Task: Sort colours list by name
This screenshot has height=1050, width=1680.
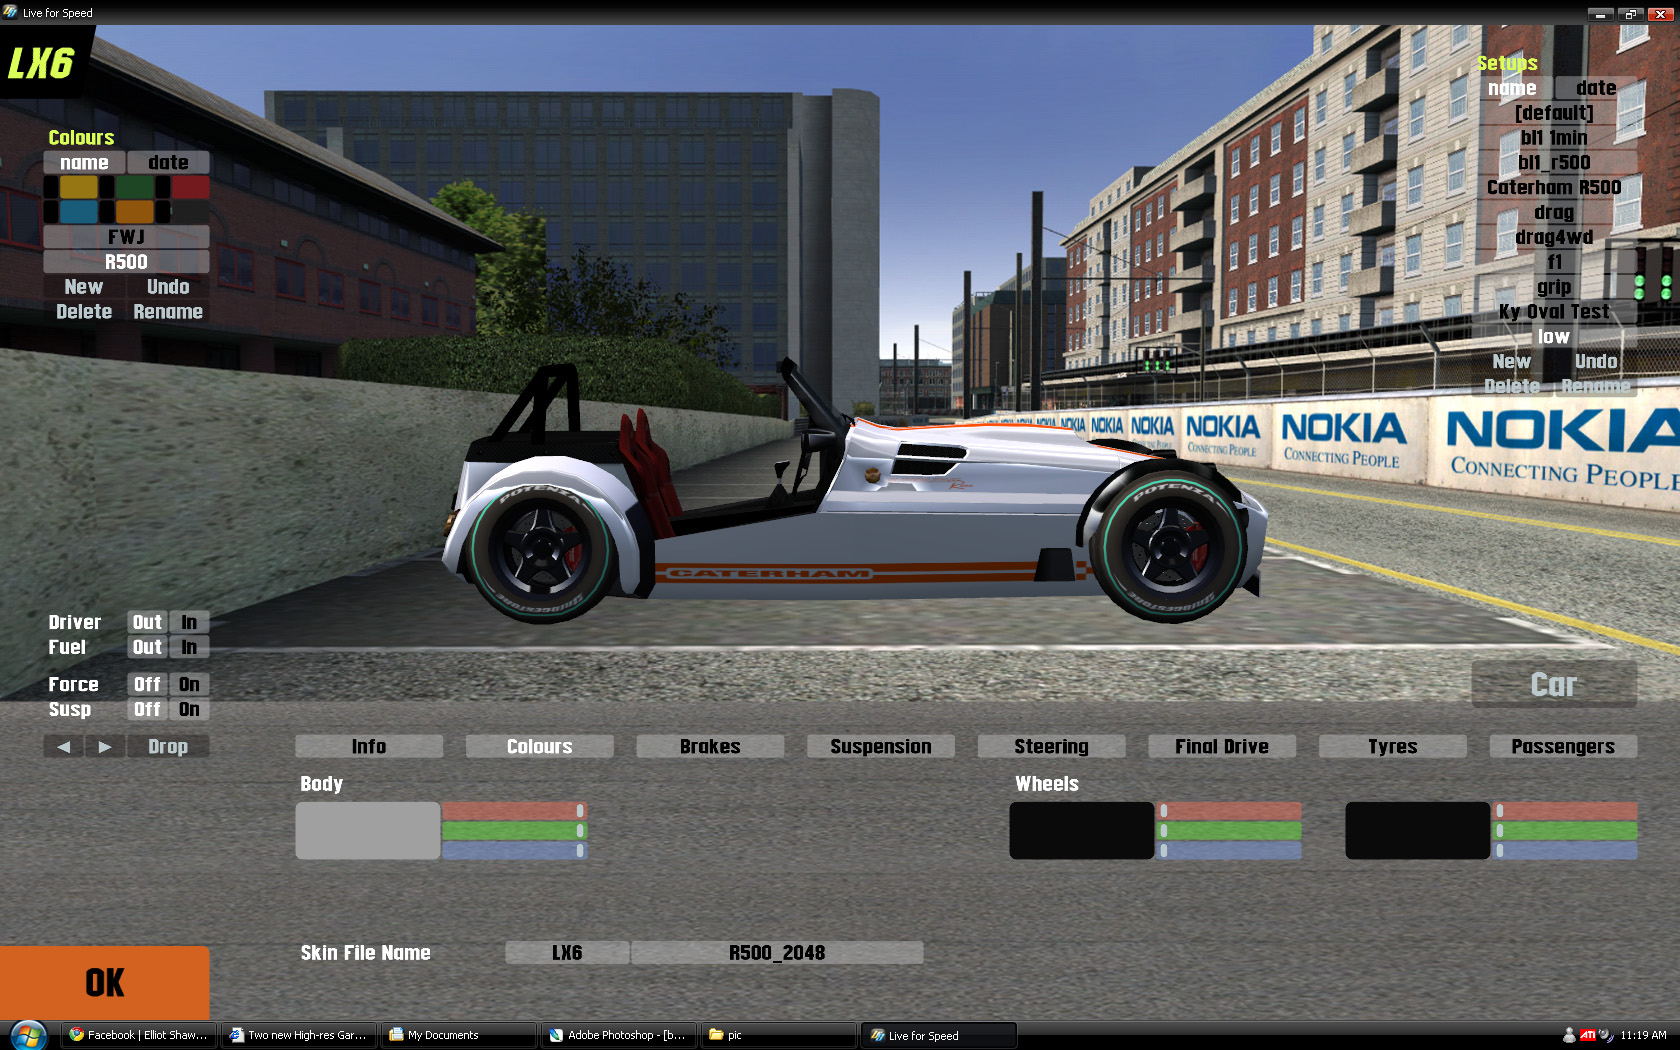Action: click(84, 162)
